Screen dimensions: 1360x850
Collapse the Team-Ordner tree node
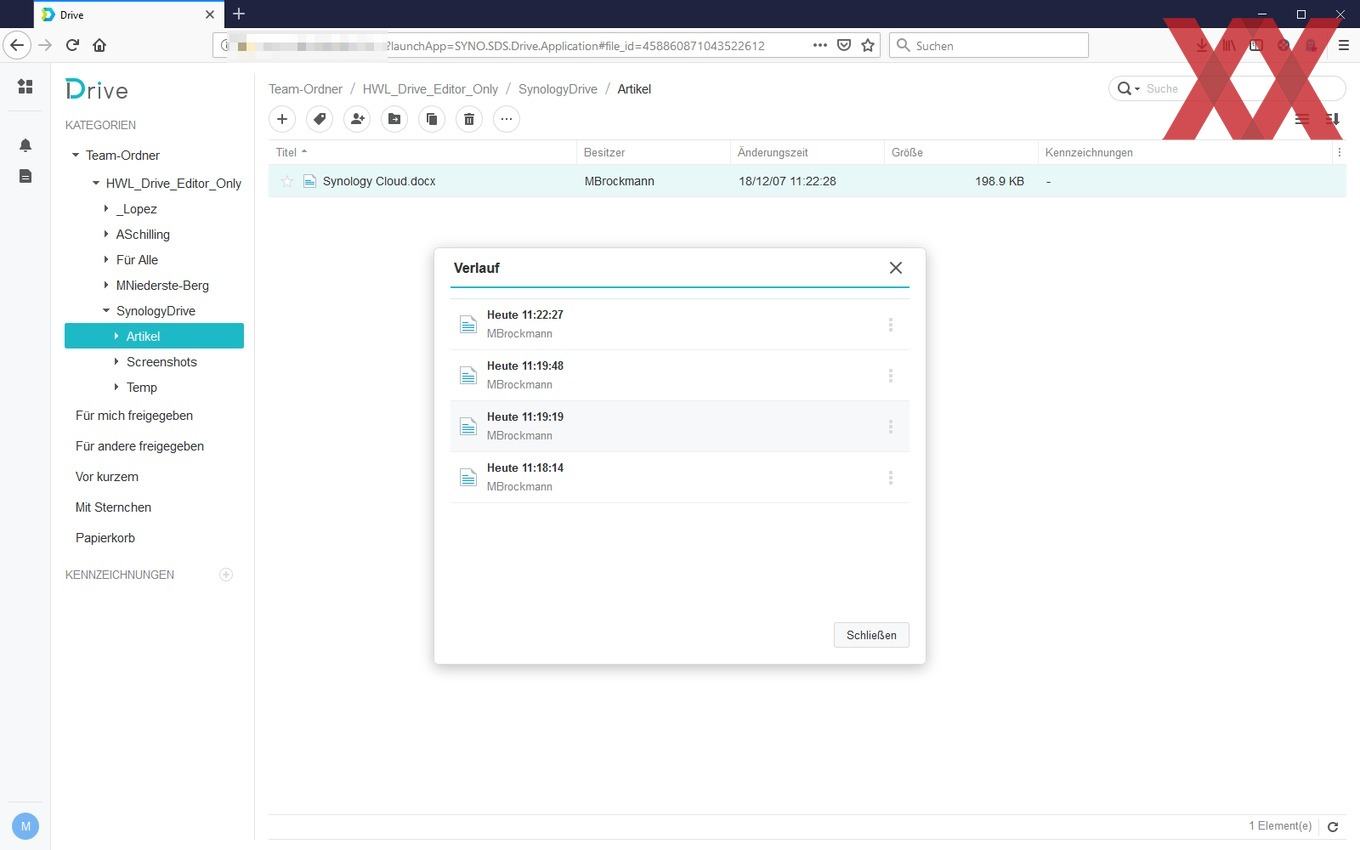(75, 155)
